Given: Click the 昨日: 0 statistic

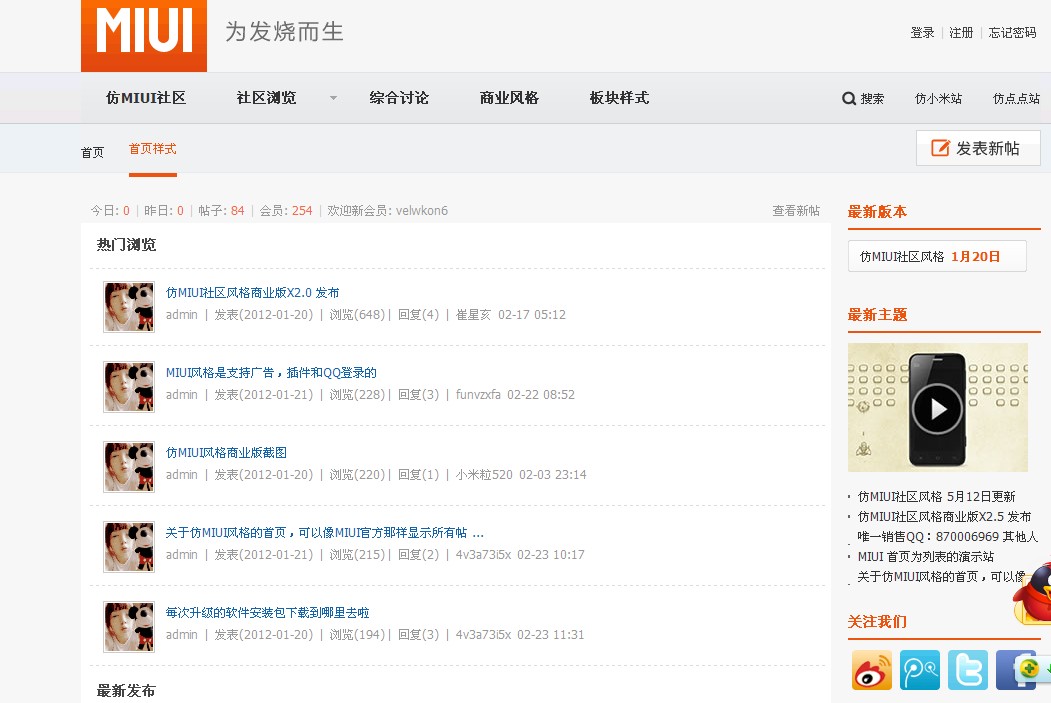Looking at the screenshot, I should [x=164, y=210].
